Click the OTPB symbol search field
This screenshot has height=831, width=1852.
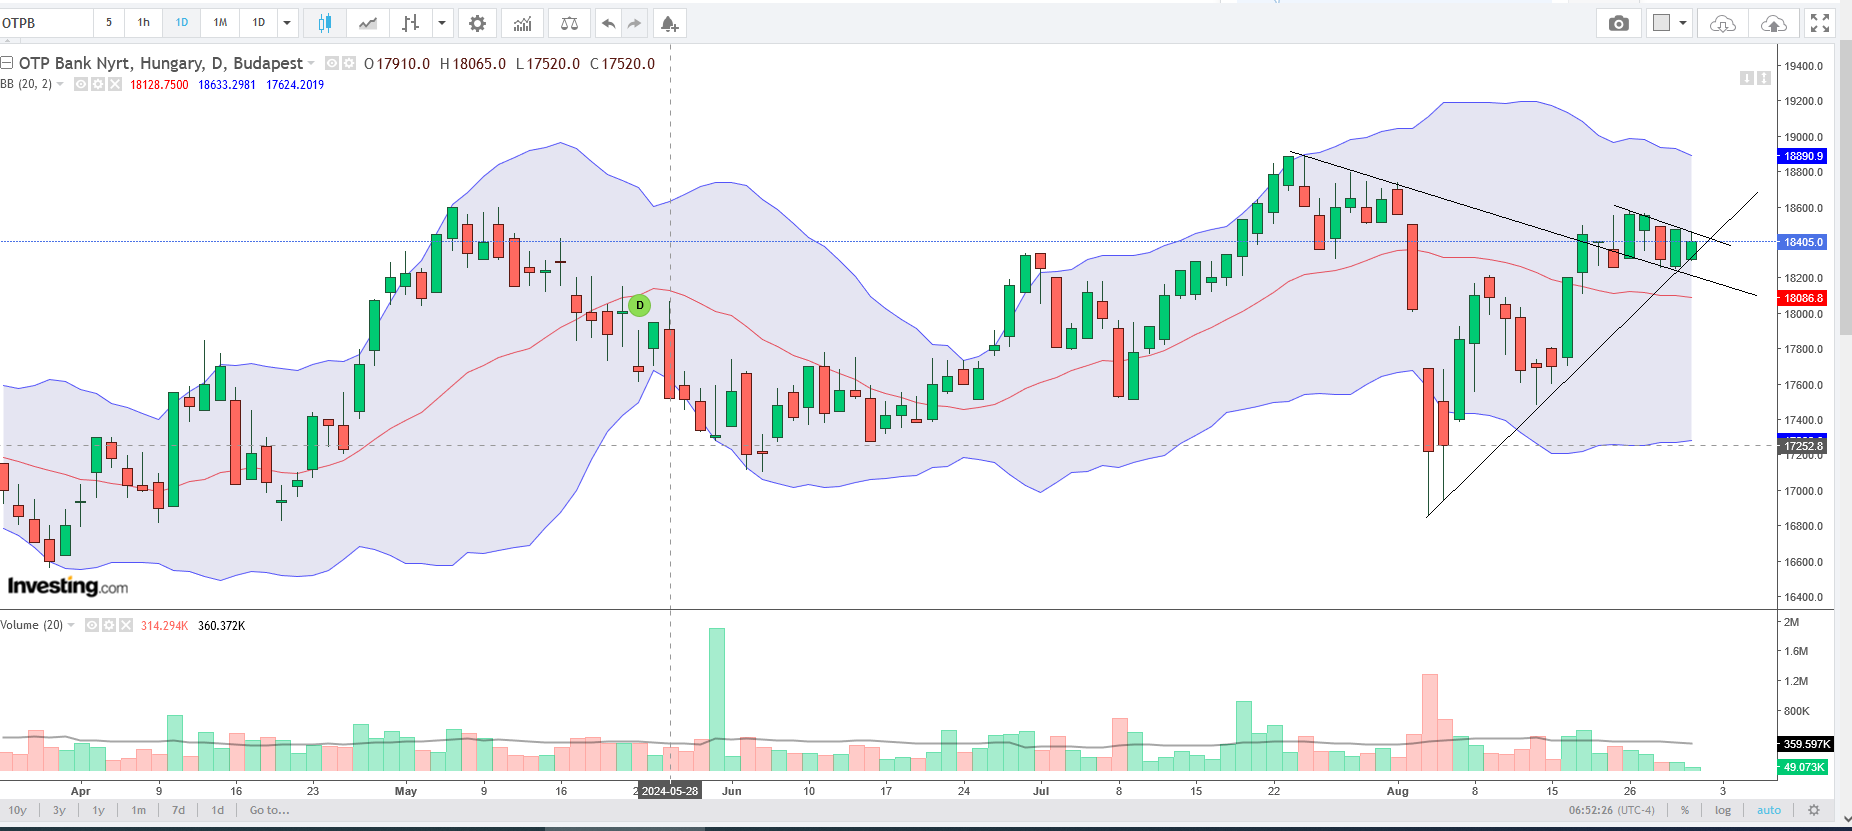point(45,23)
